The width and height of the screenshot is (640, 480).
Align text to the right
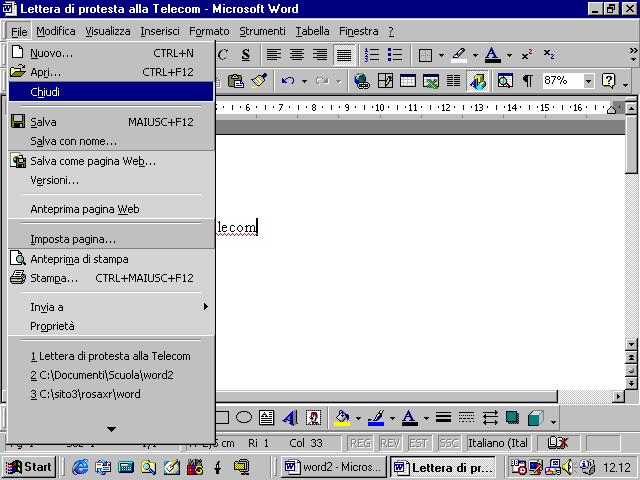click(320, 55)
